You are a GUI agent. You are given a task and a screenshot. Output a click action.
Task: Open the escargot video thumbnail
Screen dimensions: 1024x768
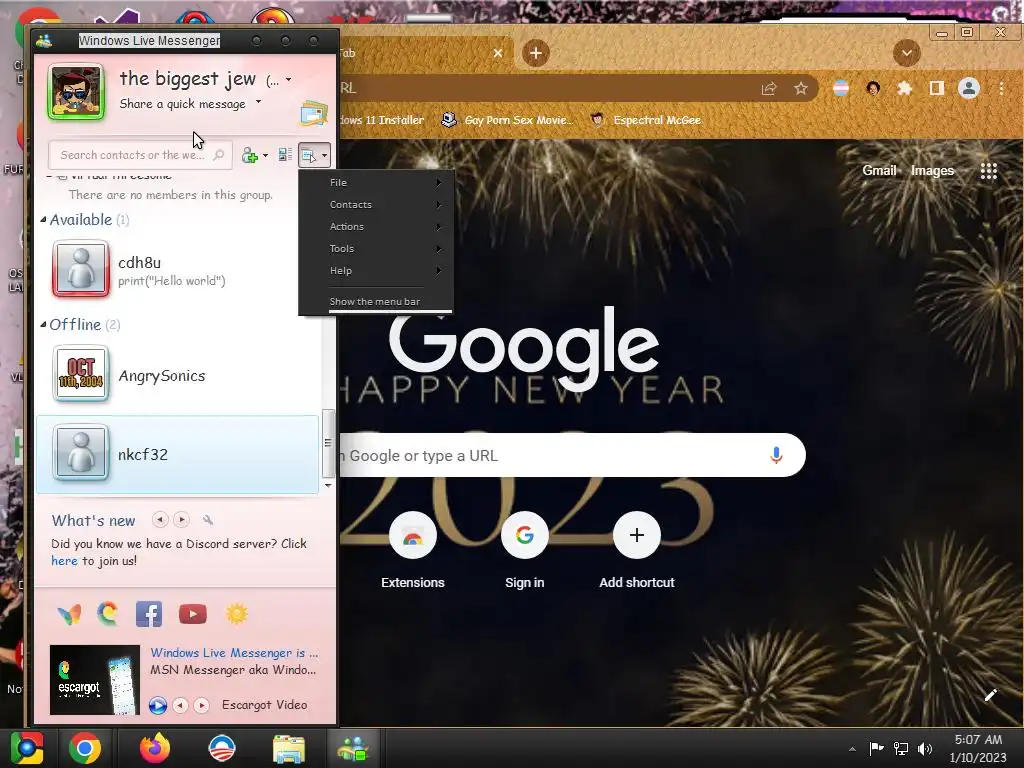point(95,680)
